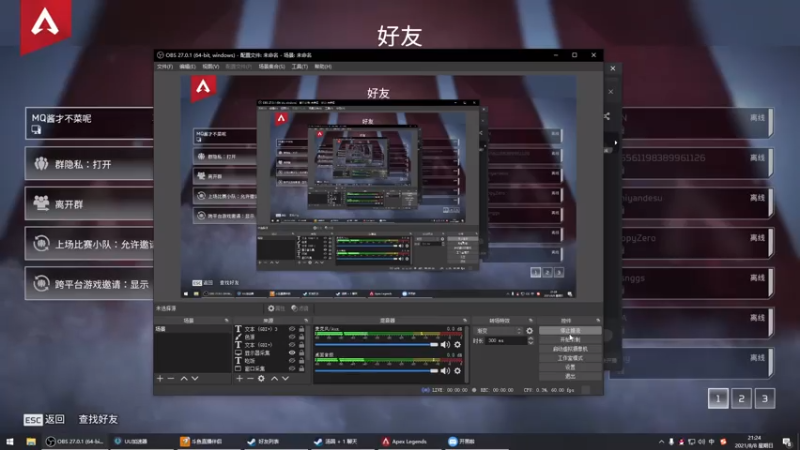Go to friends page 3 in Apex
The image size is (800, 450).
[765, 398]
